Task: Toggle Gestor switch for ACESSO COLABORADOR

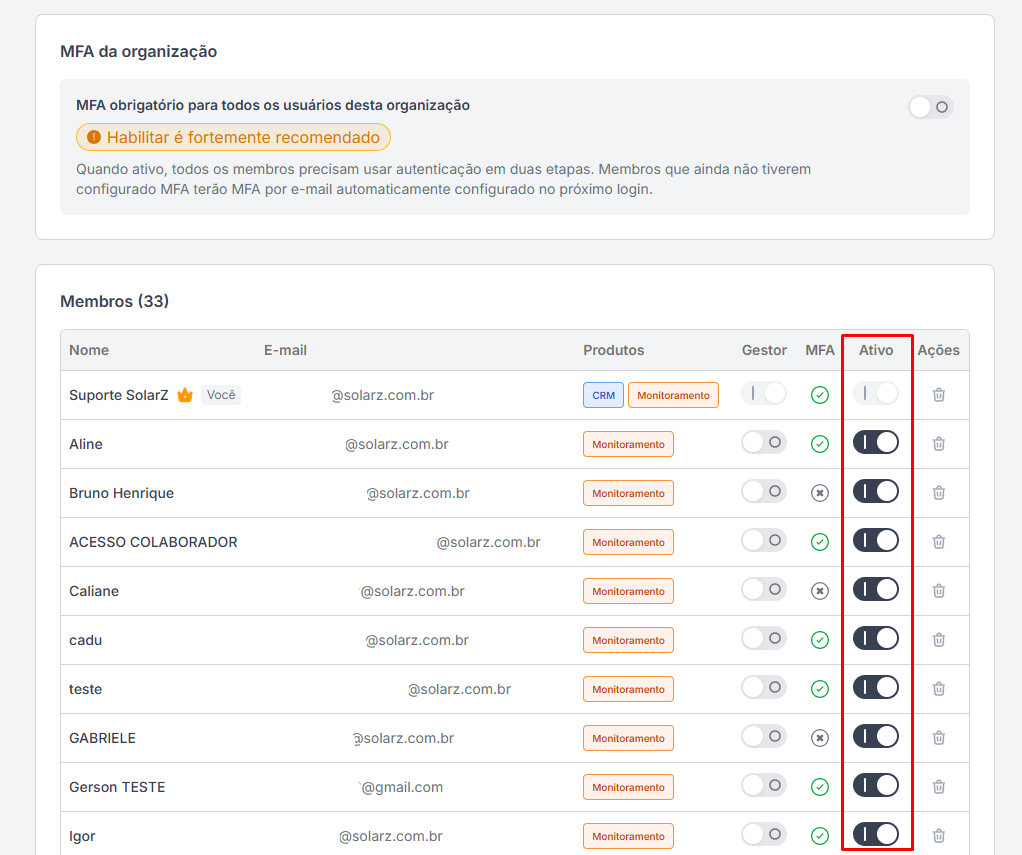Action: coord(764,540)
